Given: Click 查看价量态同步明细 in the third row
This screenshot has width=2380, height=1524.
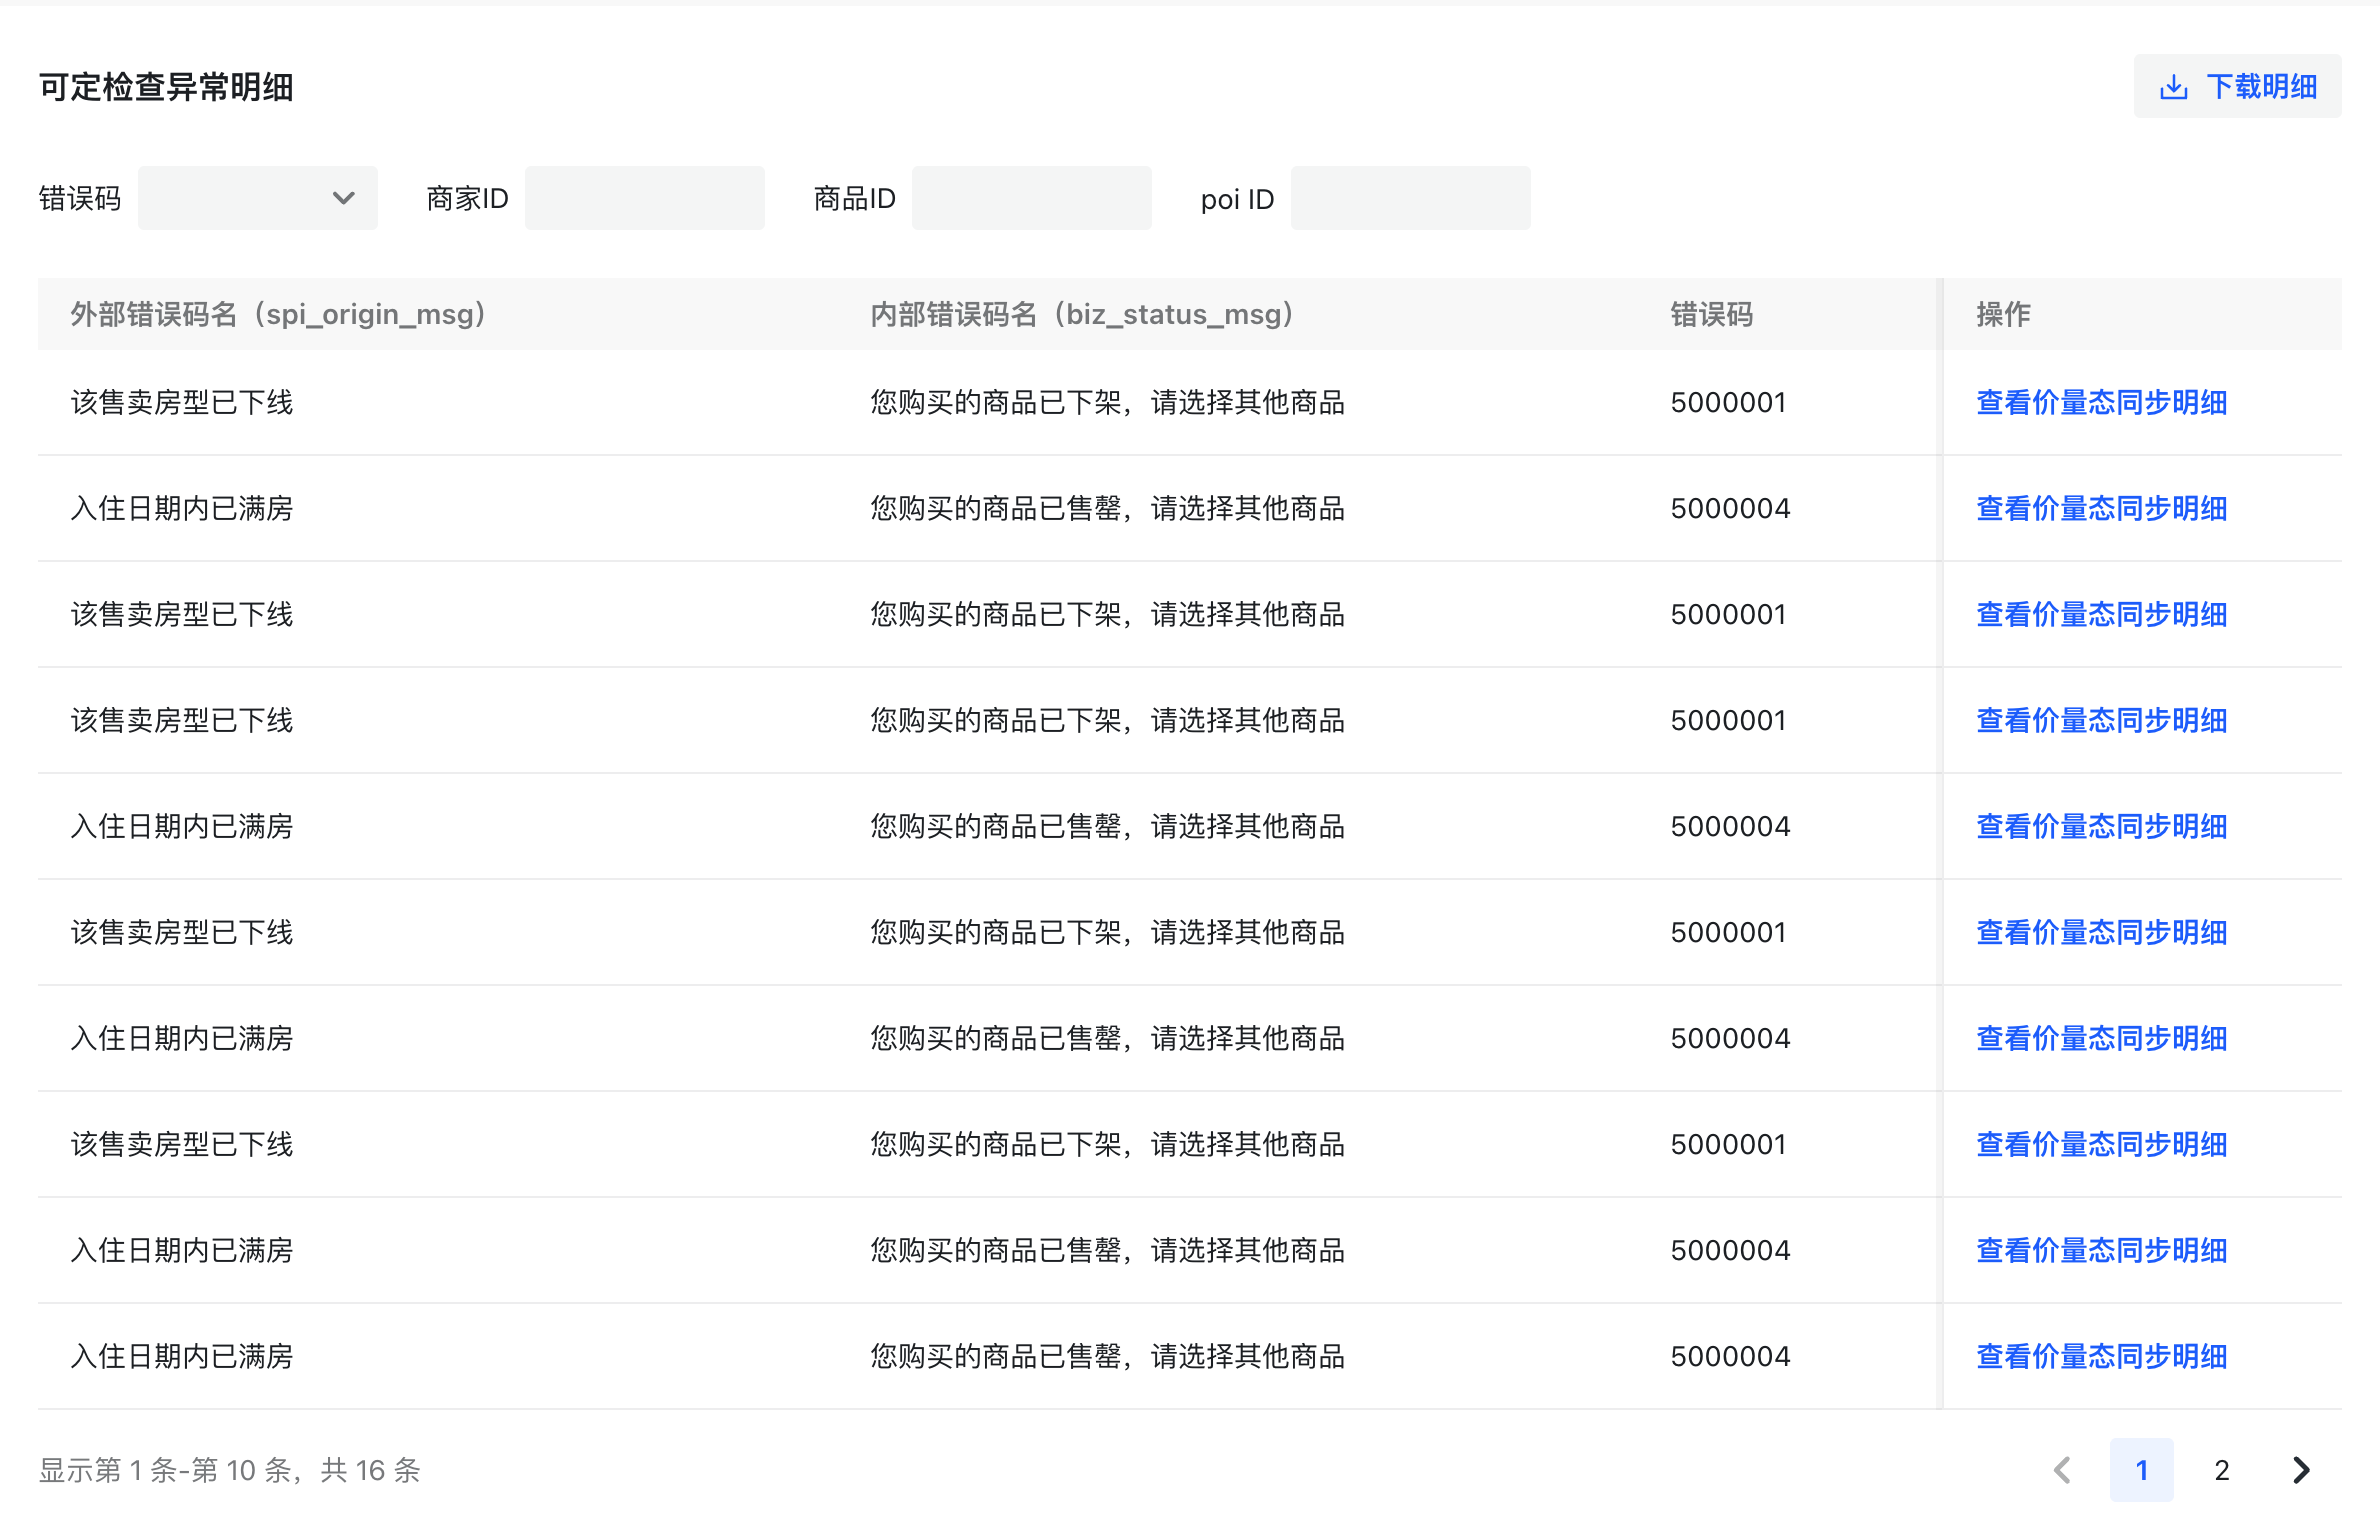Looking at the screenshot, I should [2101, 614].
